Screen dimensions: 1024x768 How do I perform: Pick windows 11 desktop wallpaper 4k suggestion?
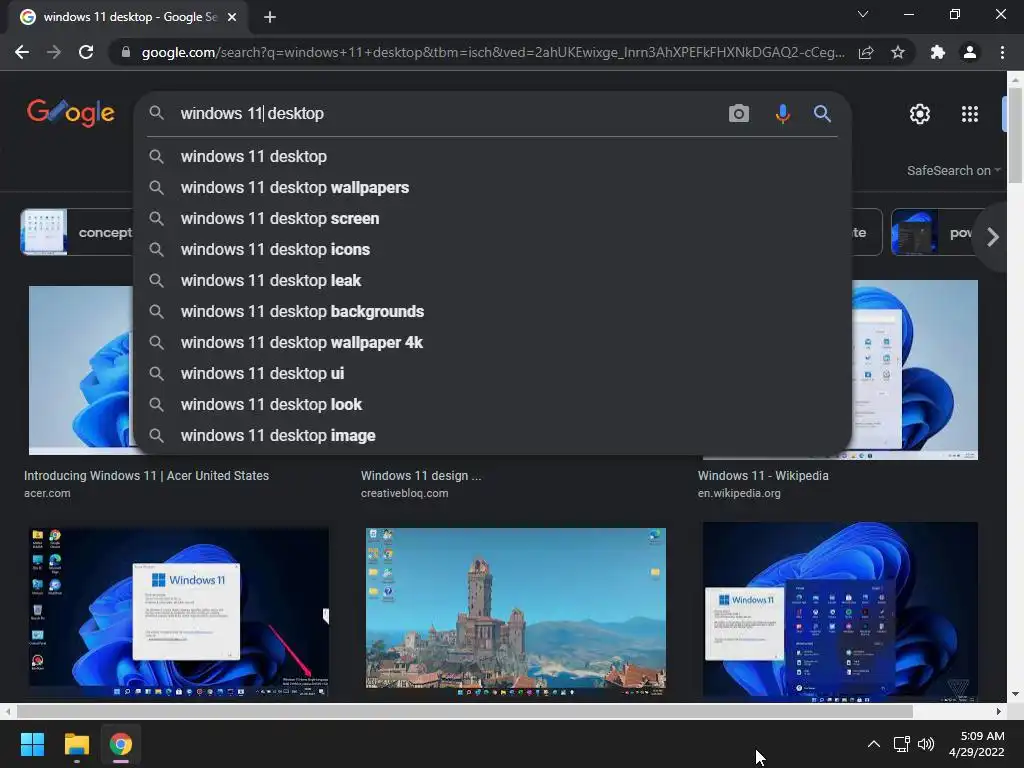tap(492, 342)
